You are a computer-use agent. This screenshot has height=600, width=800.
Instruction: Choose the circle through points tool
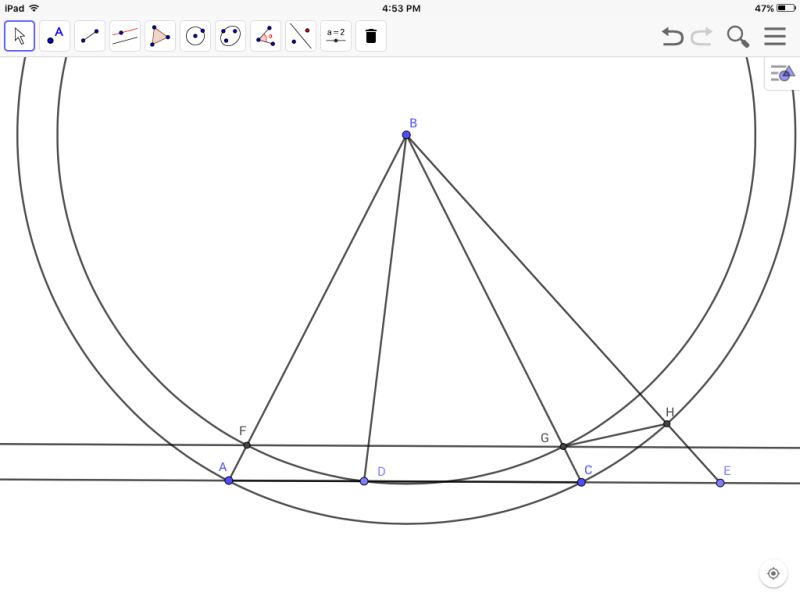coord(230,36)
